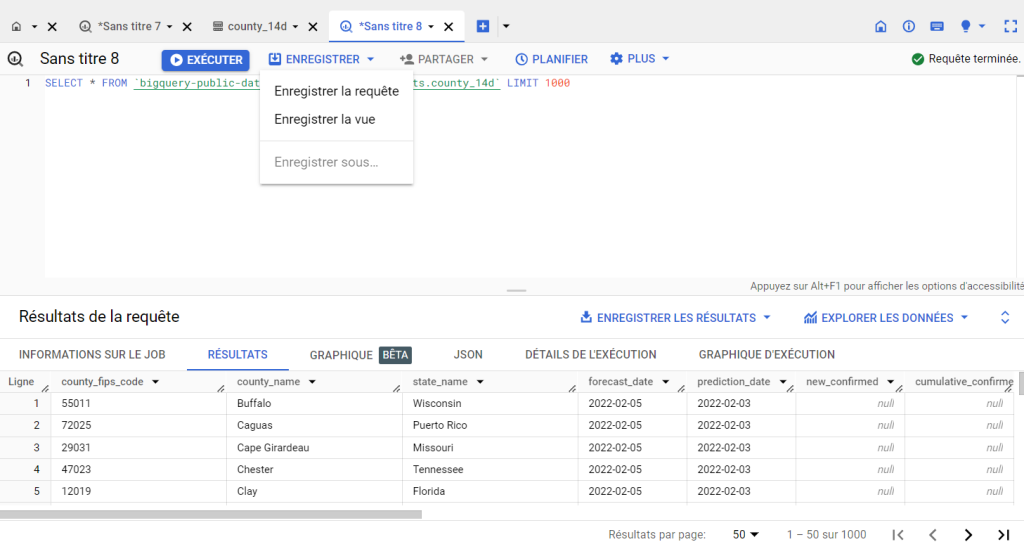Image resolution: width=1024 pixels, height=549 pixels.
Task: Select Enregistrer la requête menu item
Action: click(x=336, y=91)
